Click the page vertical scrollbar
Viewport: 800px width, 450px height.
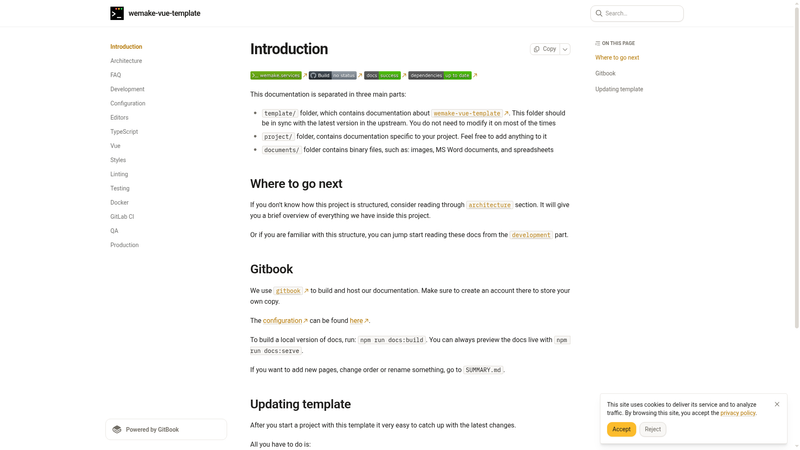coord(796,166)
